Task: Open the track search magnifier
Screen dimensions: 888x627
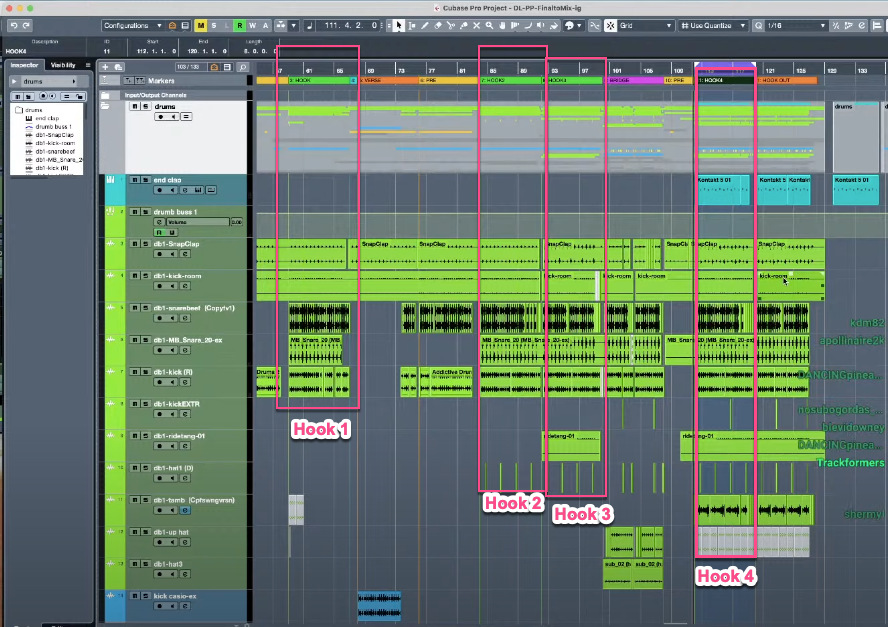Action: pos(241,66)
